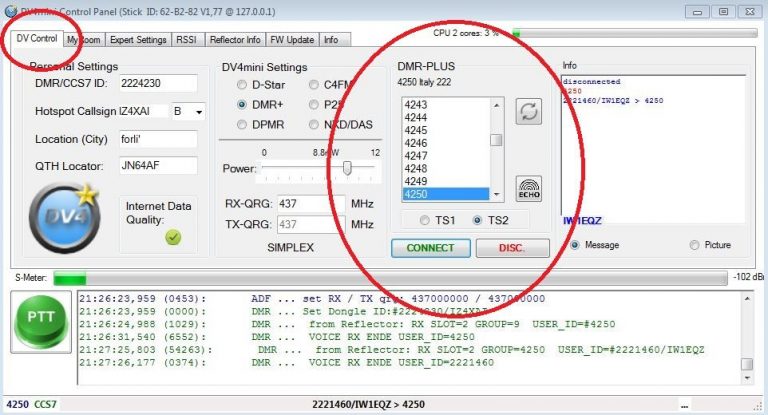Select reflector 4247 in the list
The height and width of the screenshot is (415, 768).
[x=446, y=155]
